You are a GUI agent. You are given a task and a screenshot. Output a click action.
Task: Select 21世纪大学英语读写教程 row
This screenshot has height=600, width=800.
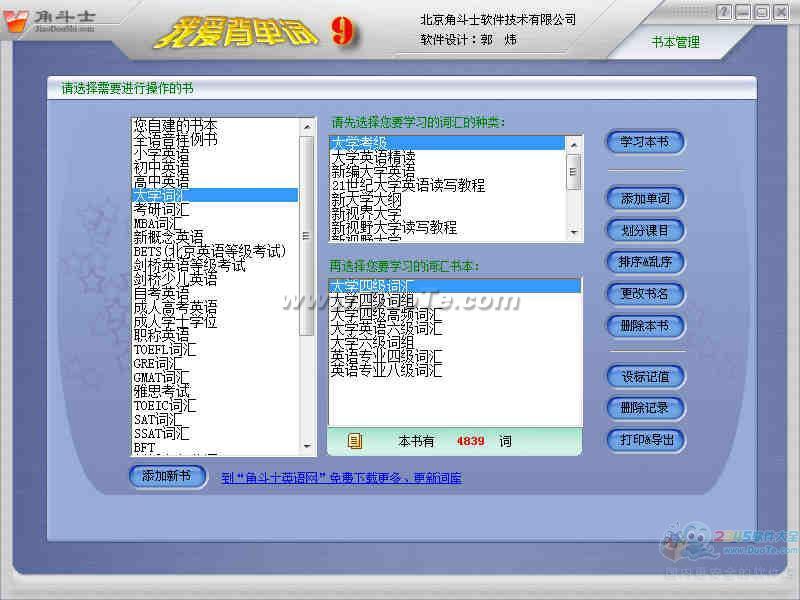click(447, 185)
